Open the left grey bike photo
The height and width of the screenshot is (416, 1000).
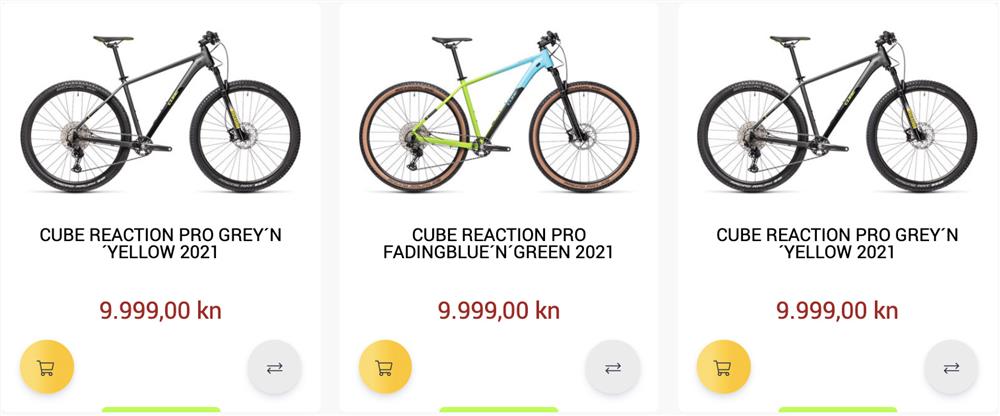[161, 111]
